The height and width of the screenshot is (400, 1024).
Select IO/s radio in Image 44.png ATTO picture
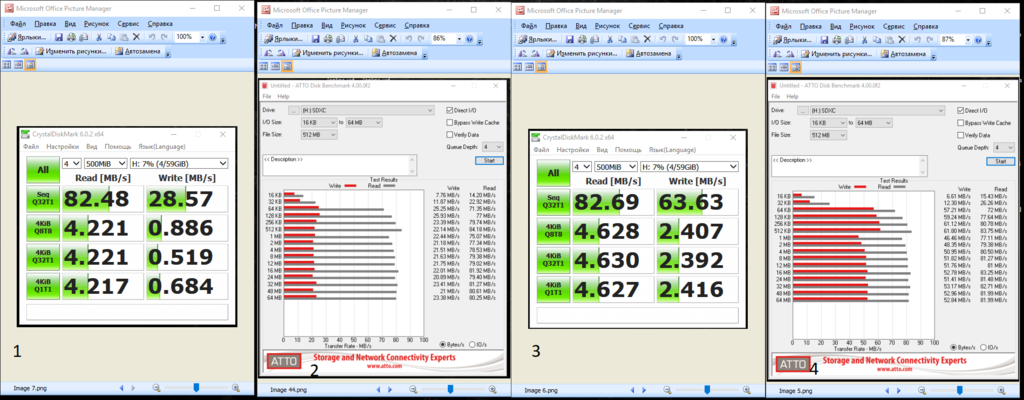[472, 344]
